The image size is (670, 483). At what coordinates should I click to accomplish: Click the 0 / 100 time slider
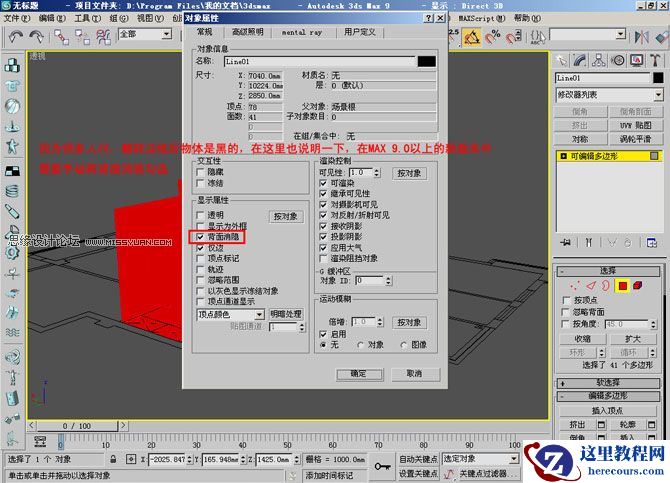(76, 426)
